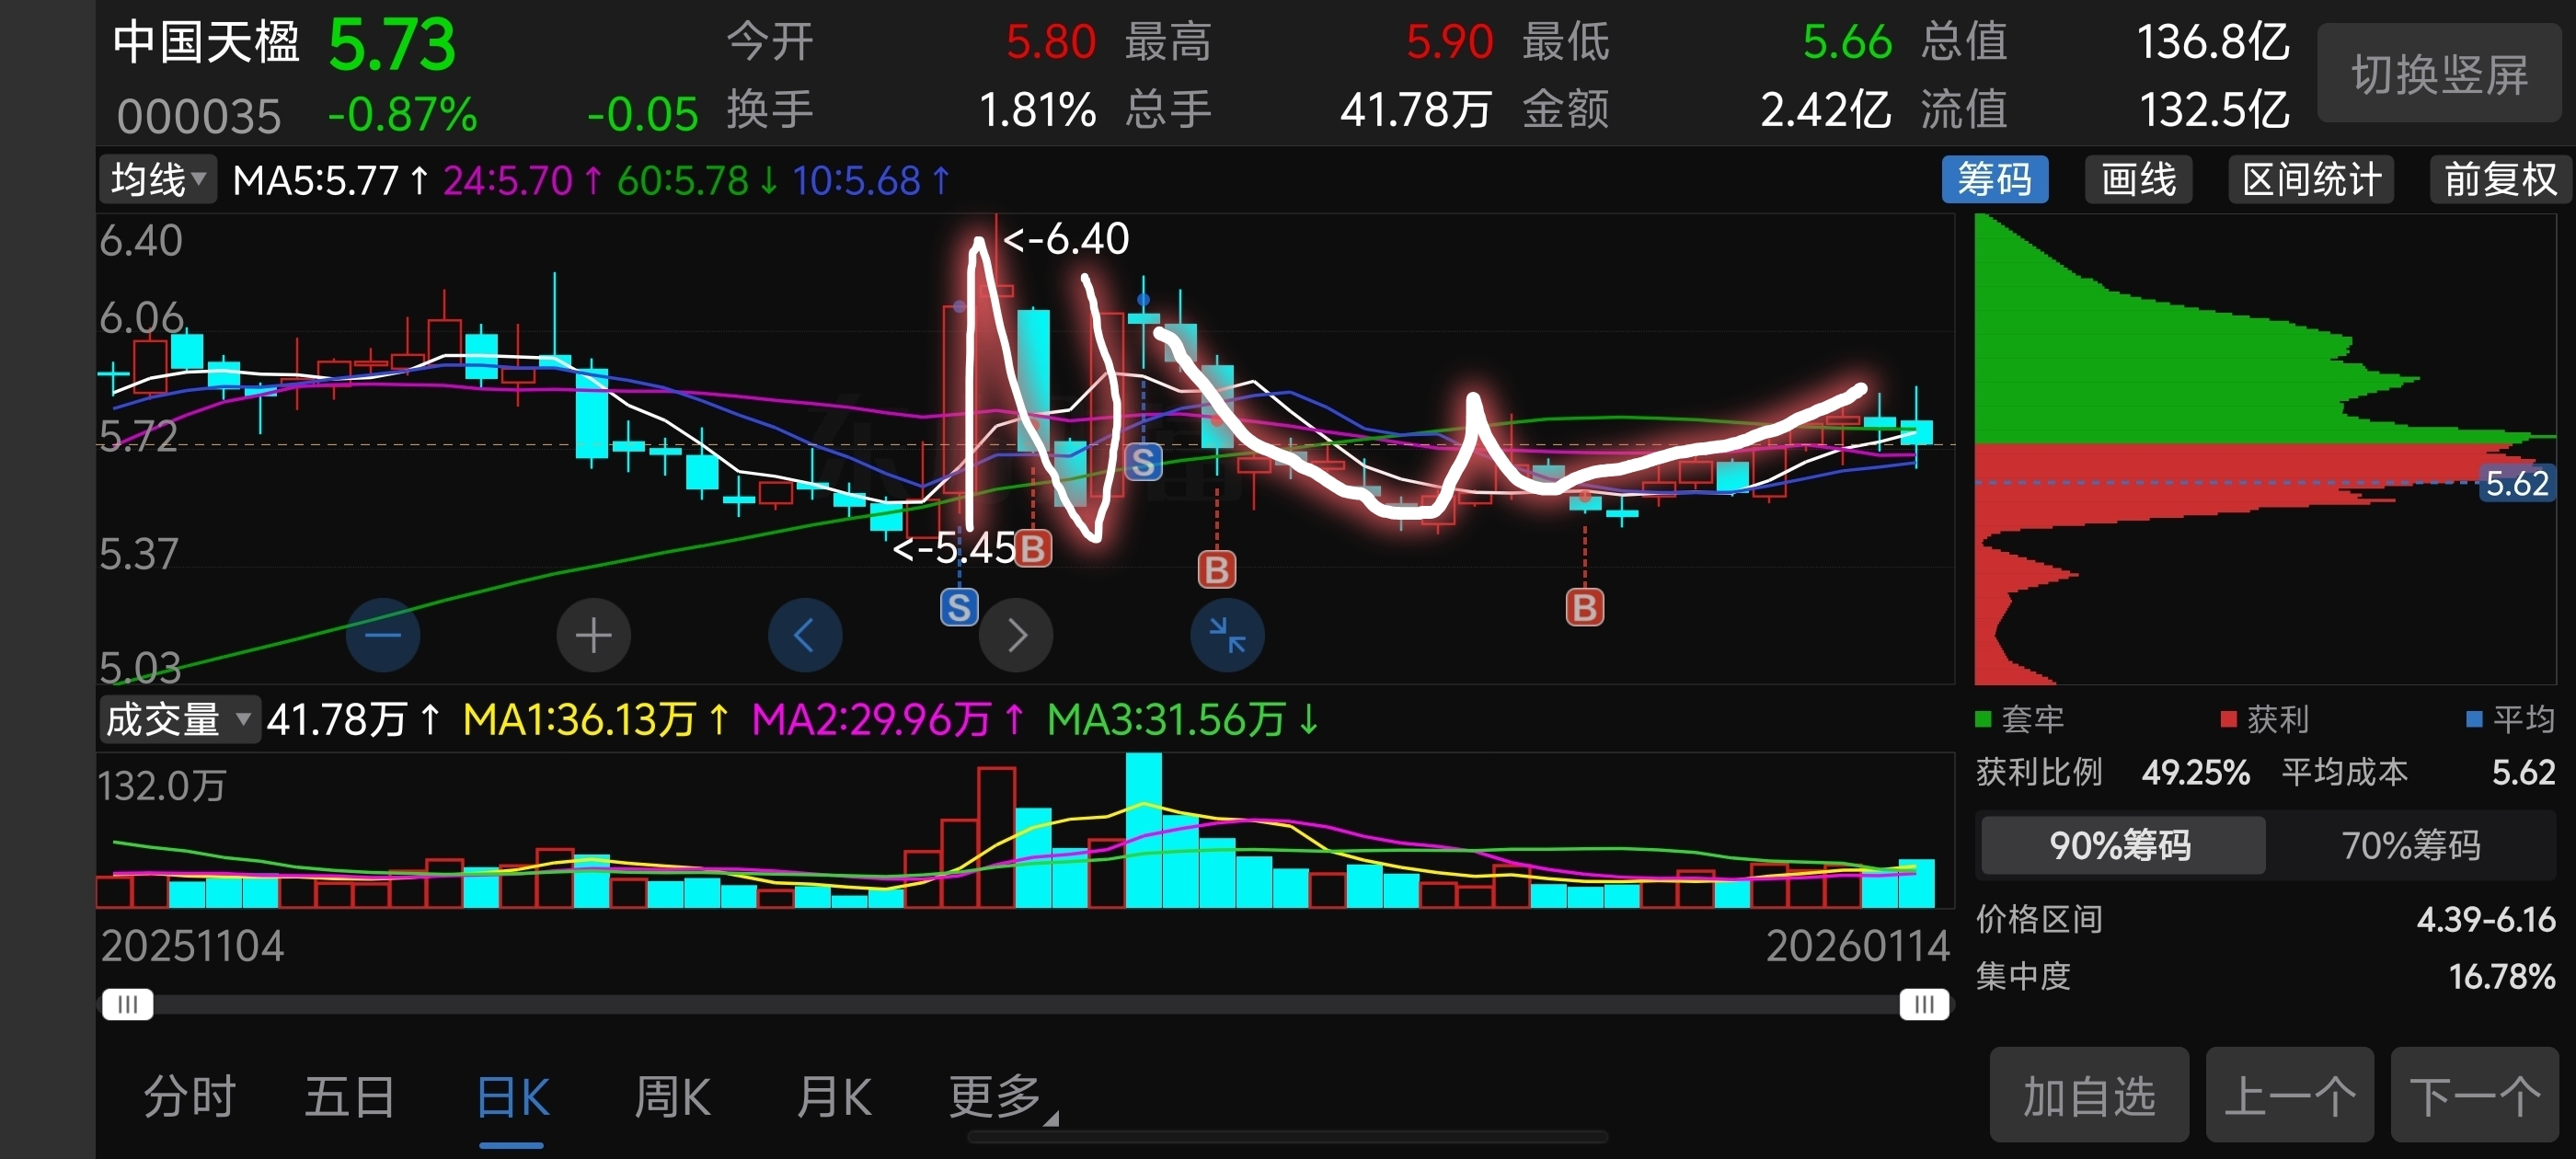
Task: Switch to the 分时 tab
Action: coord(189,1097)
